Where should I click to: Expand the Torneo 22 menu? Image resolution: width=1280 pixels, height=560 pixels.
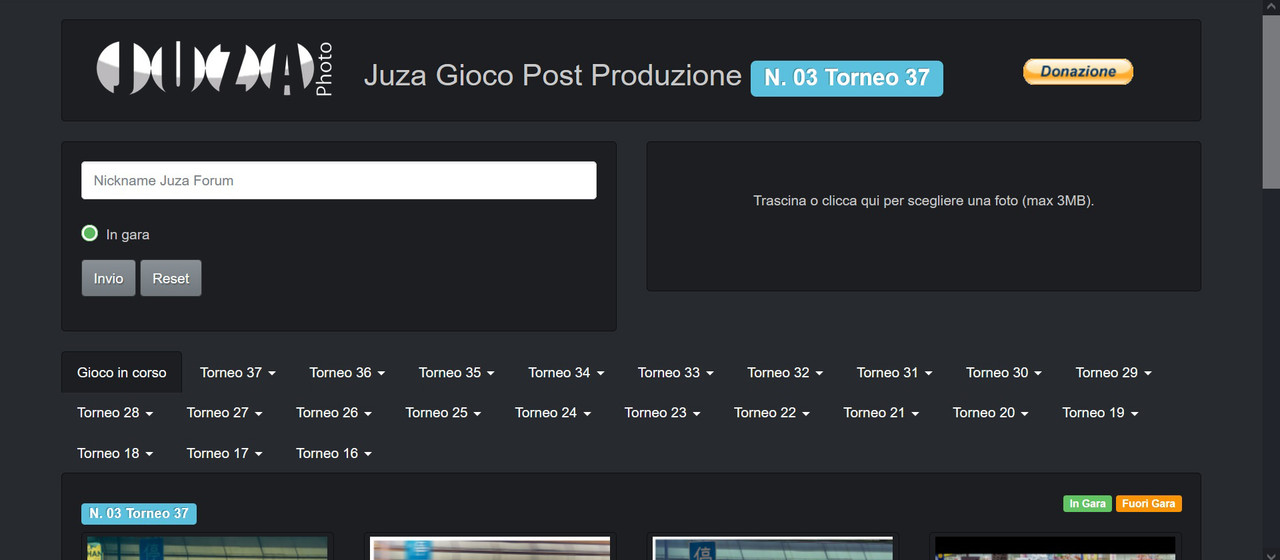point(772,412)
